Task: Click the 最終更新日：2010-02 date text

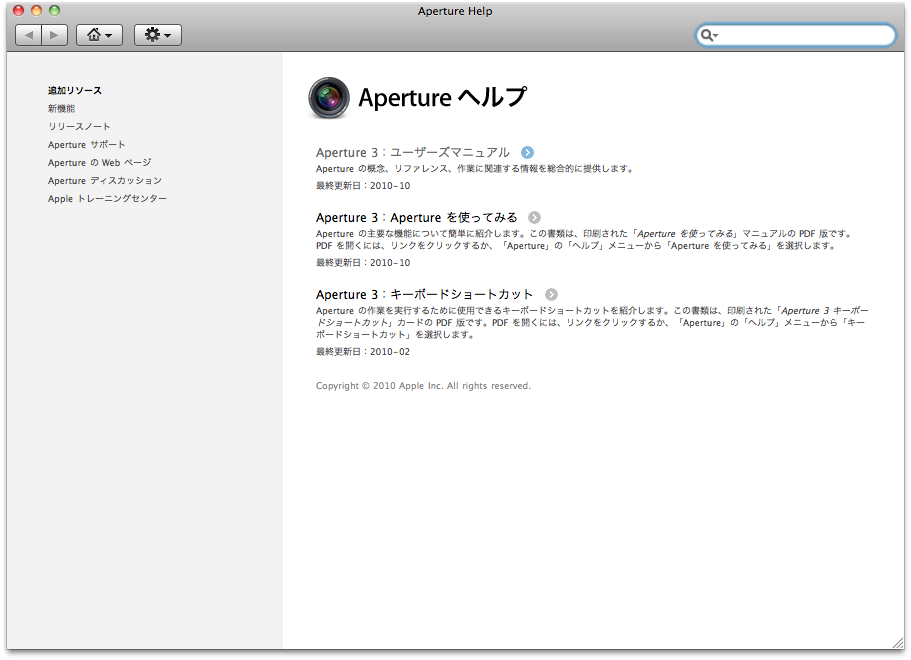Action: [363, 352]
